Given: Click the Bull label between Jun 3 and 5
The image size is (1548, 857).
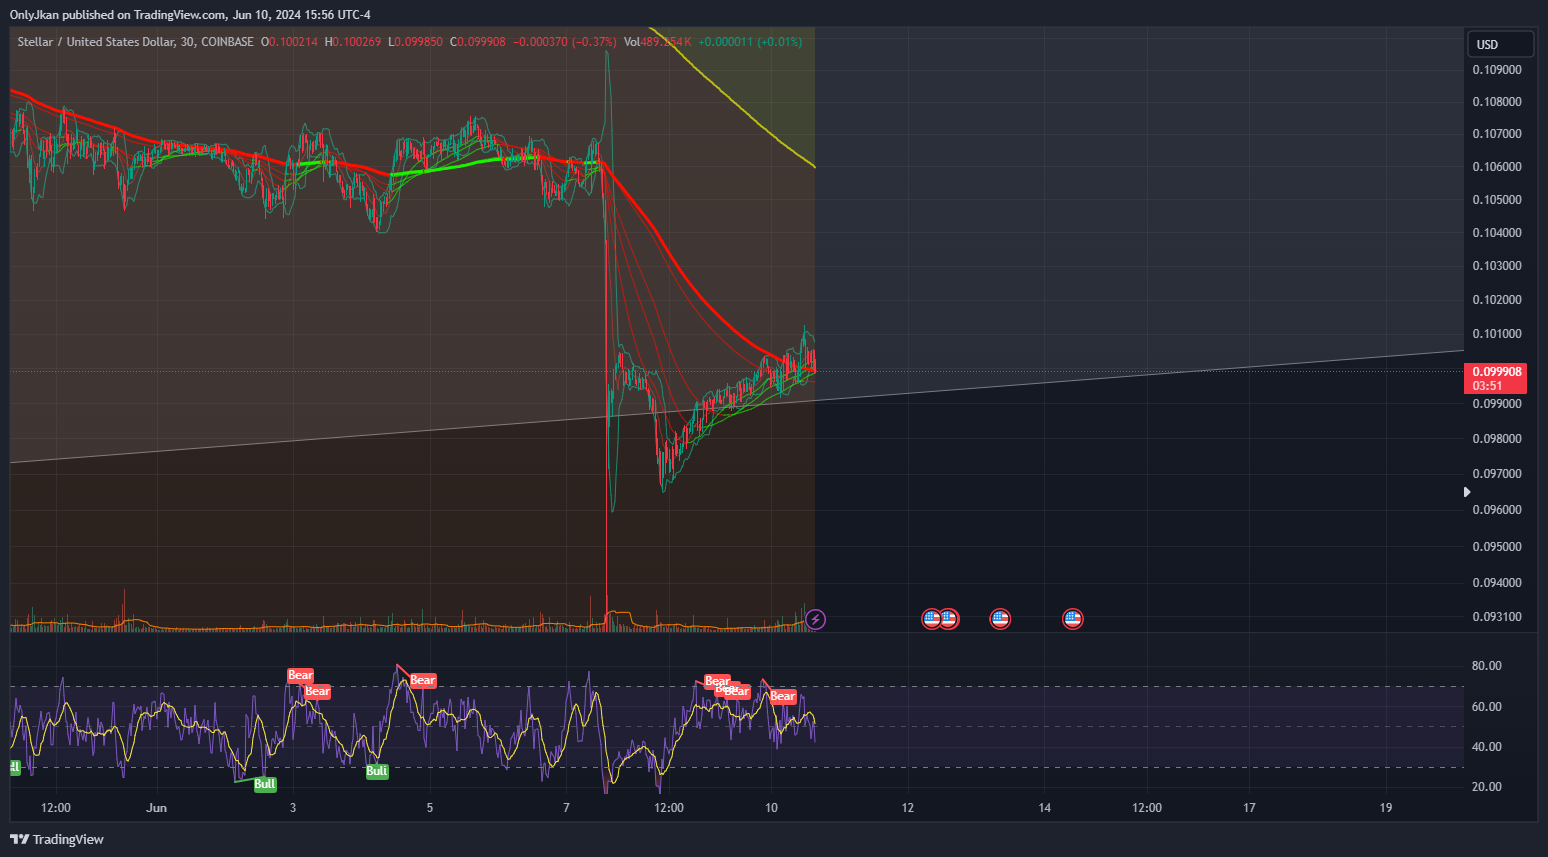Looking at the screenshot, I should [377, 771].
